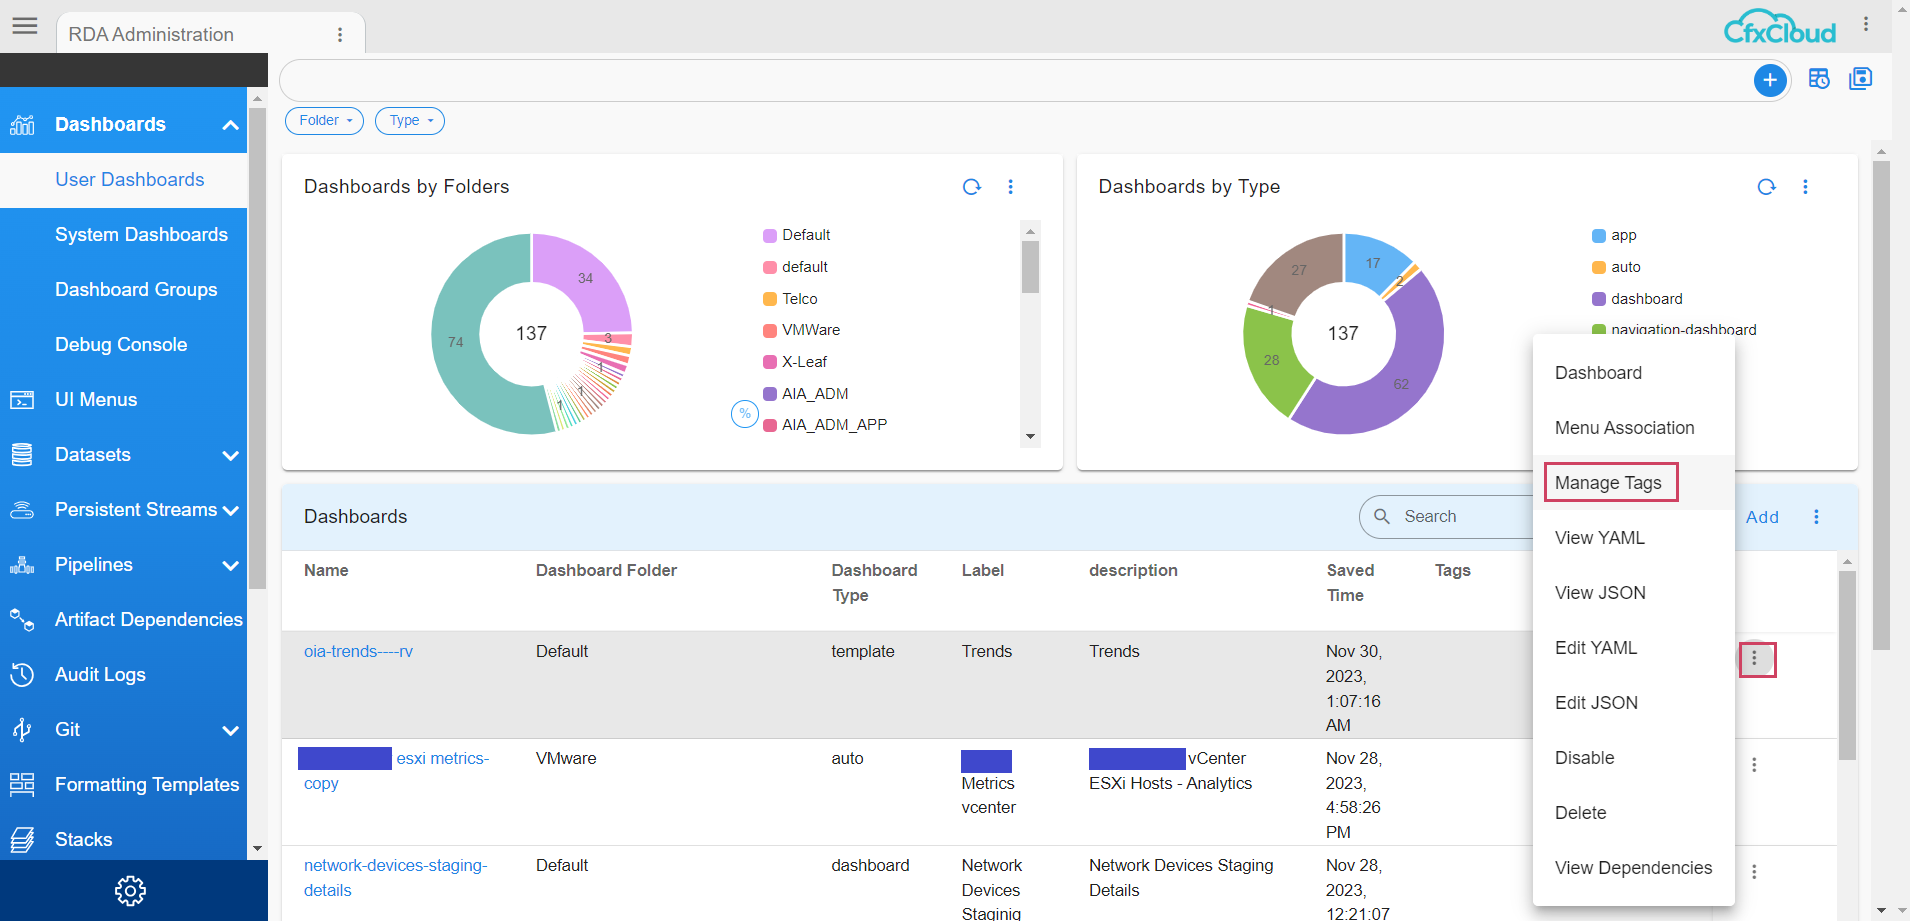Toggle the app legend entry in type chart
Image resolution: width=1910 pixels, height=921 pixels.
[1623, 235]
